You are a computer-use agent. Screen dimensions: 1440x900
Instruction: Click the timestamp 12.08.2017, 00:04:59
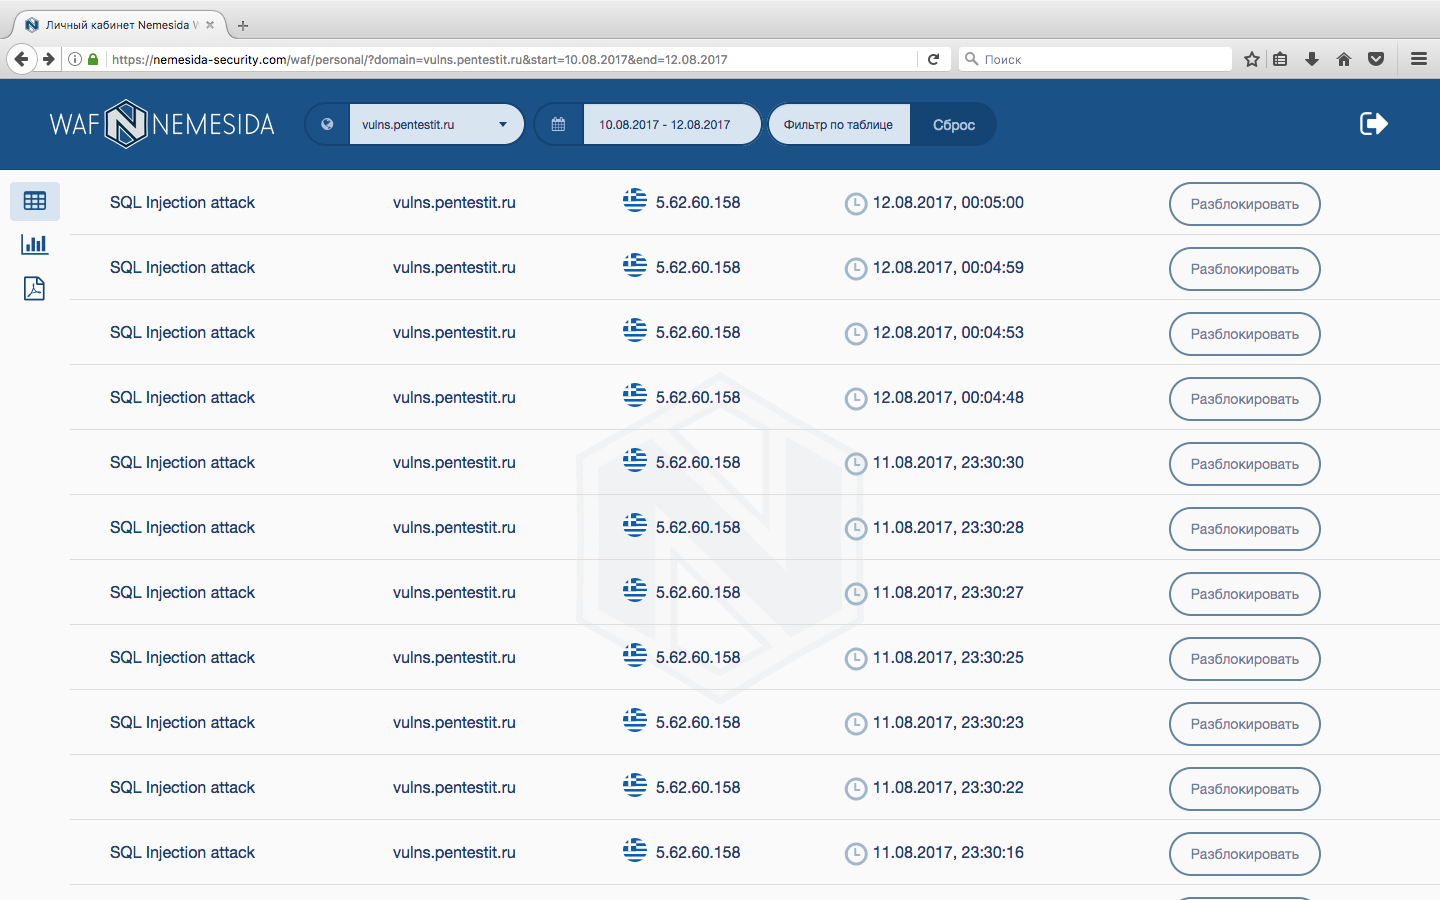pyautogui.click(x=948, y=267)
